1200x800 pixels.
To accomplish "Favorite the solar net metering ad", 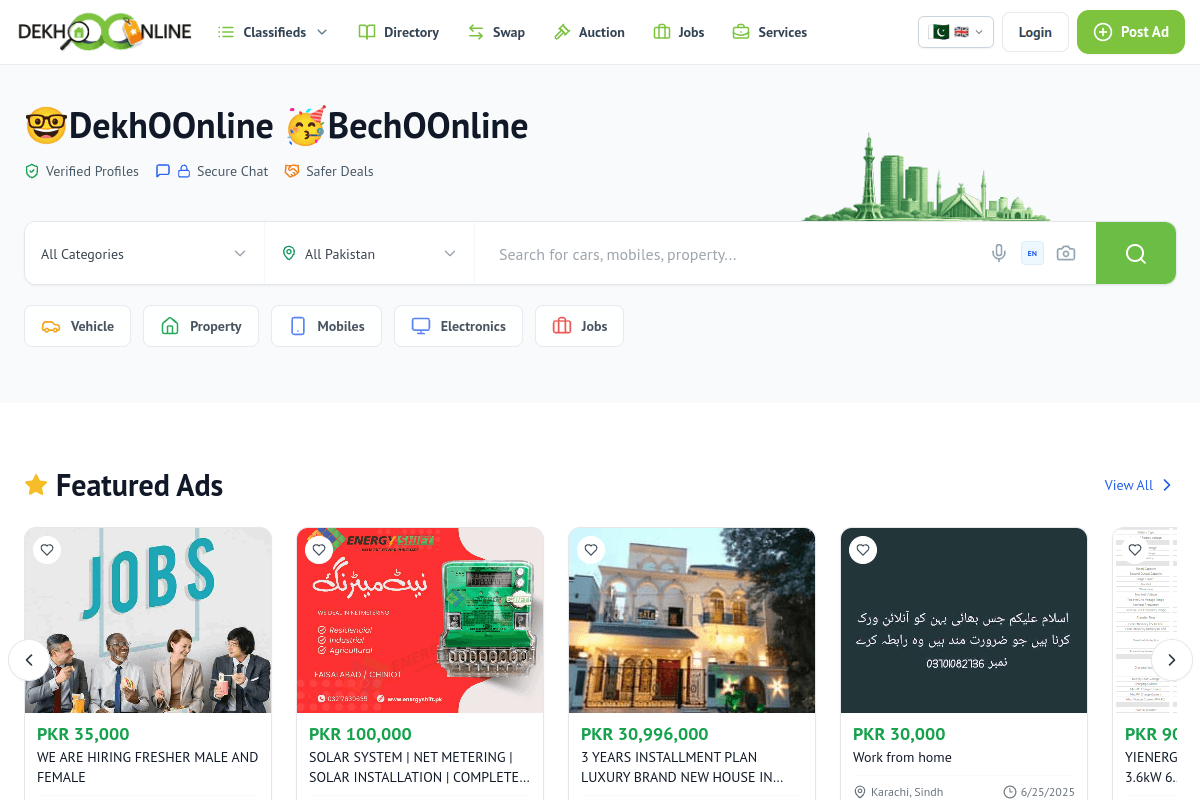I will [319, 549].
